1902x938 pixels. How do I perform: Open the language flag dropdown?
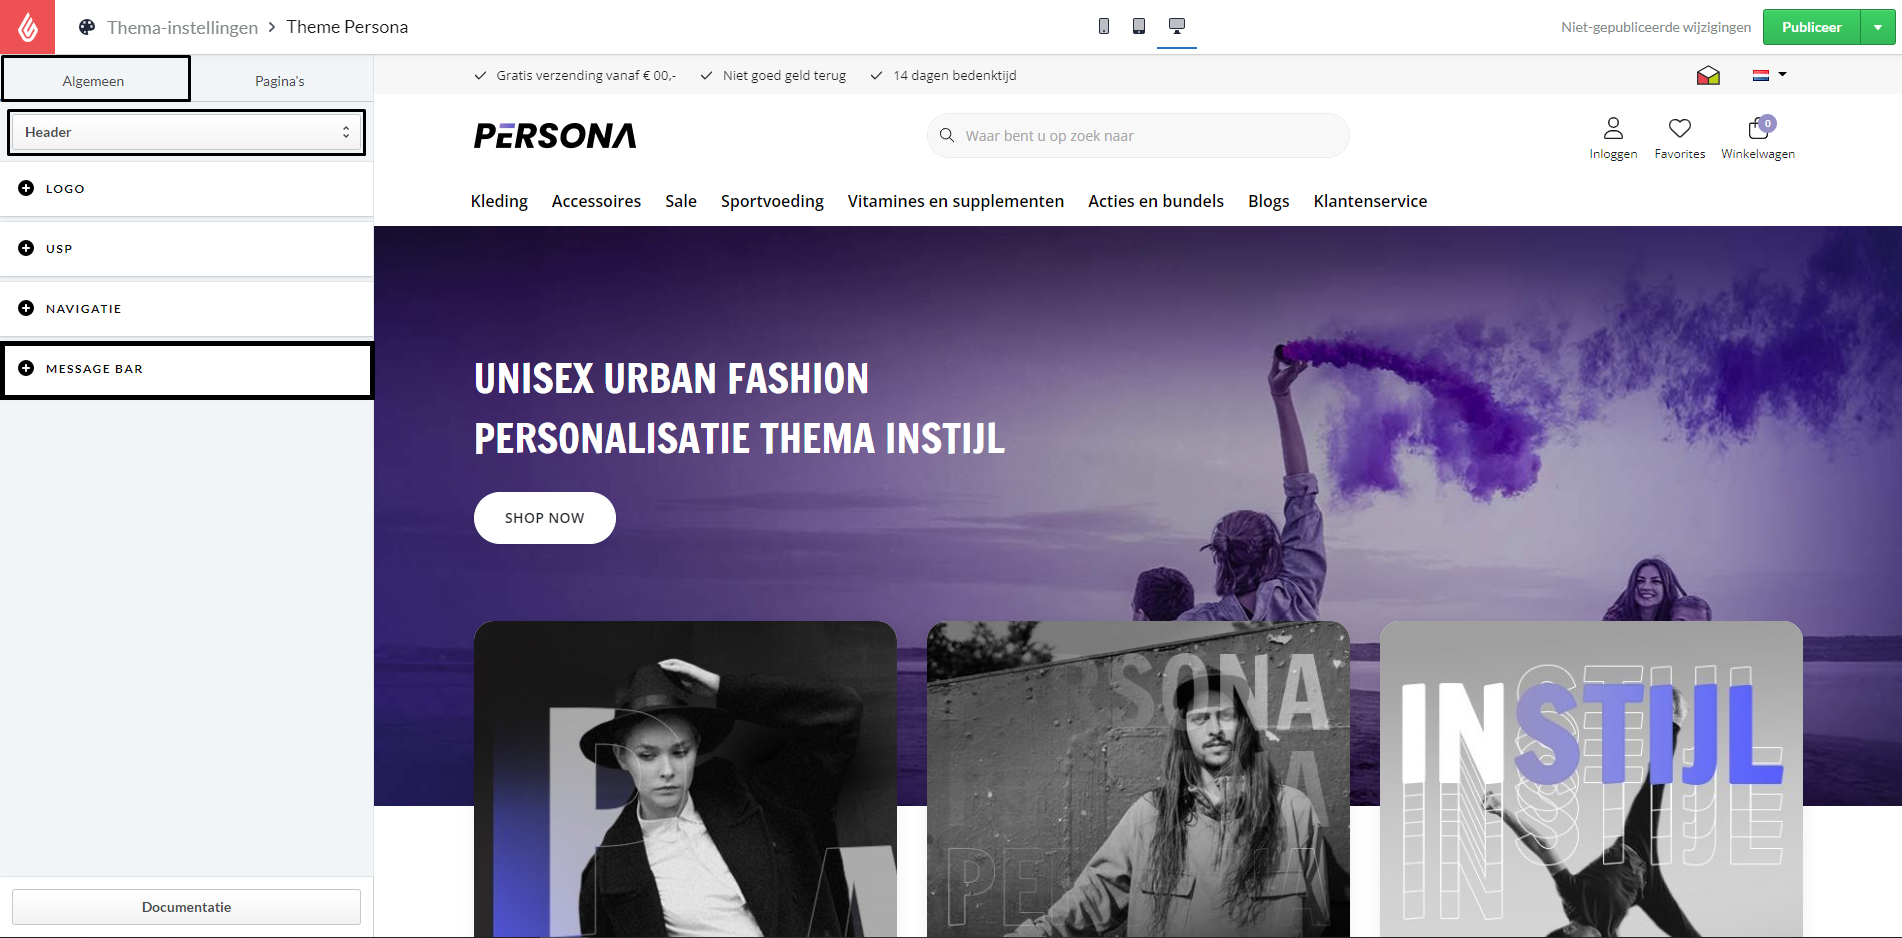pos(1769,75)
